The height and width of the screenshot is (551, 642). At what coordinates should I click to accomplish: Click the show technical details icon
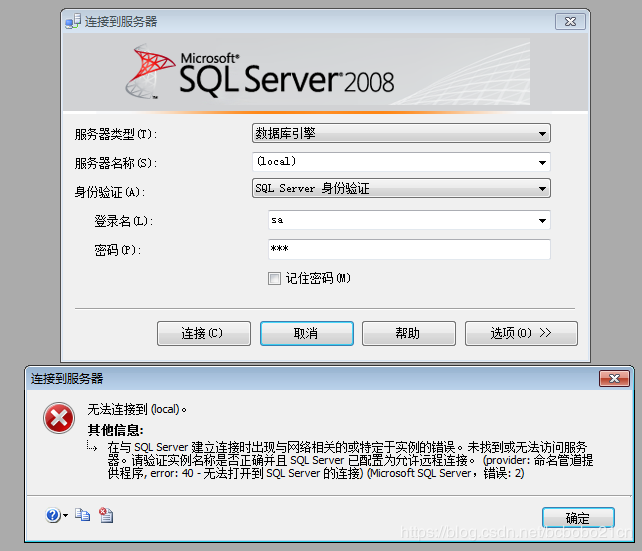(106, 515)
